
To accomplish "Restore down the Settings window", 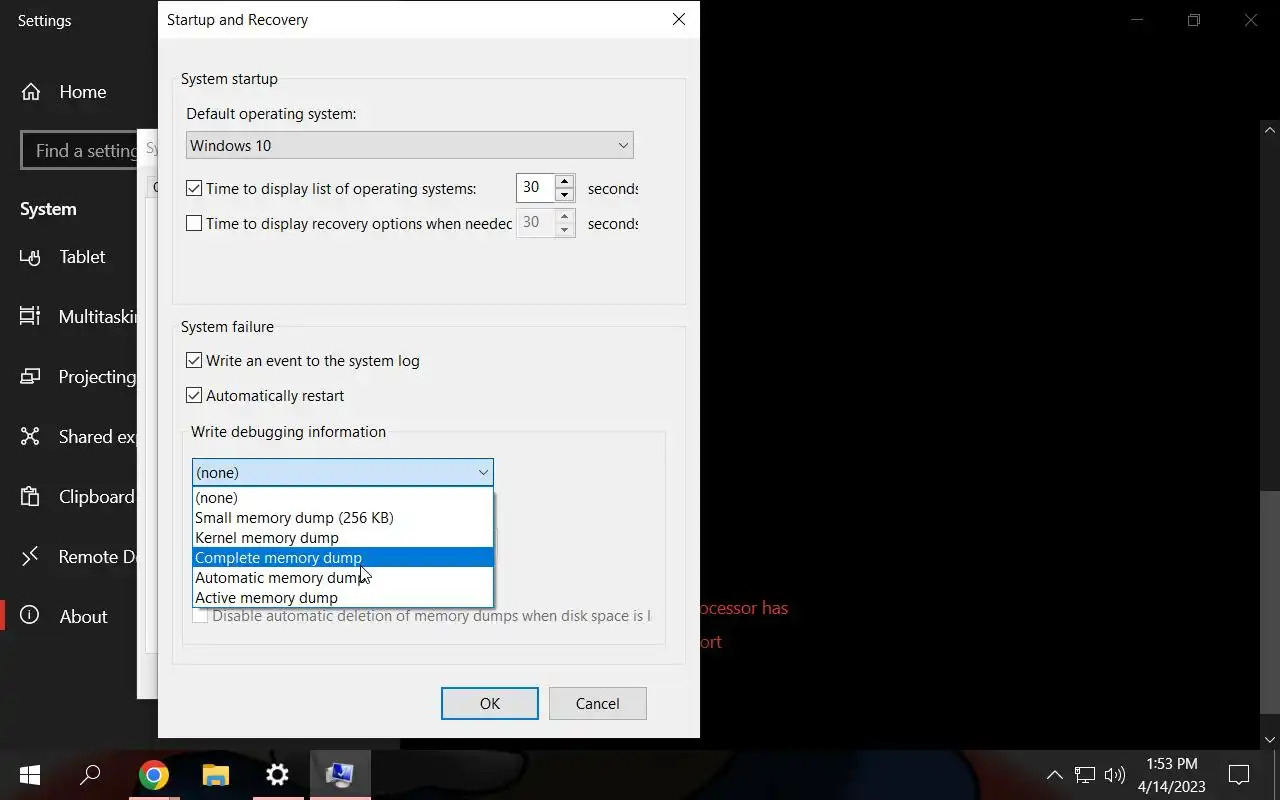I will coord(1193,20).
